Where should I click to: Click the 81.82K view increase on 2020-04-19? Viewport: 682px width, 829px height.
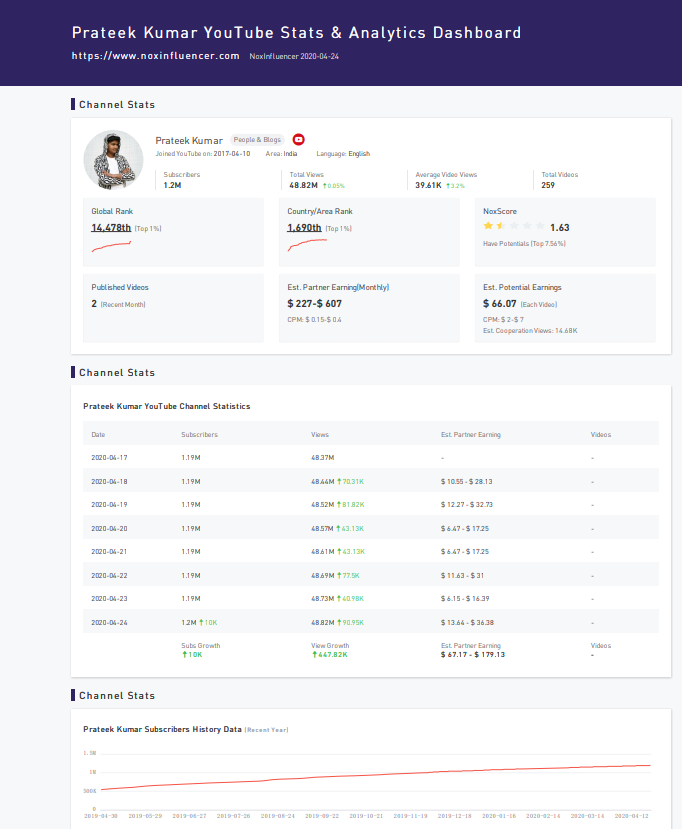pos(351,505)
